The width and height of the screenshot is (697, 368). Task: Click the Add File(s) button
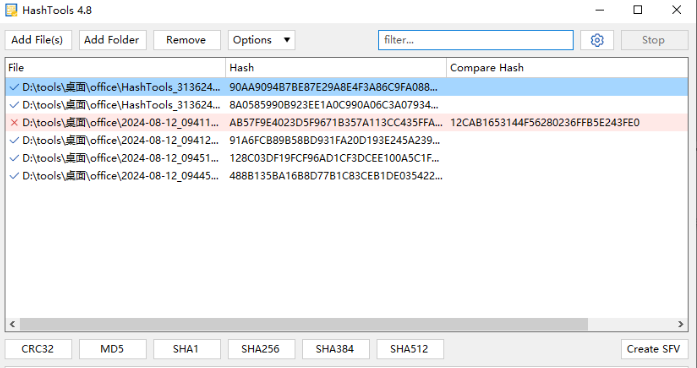click(x=38, y=40)
